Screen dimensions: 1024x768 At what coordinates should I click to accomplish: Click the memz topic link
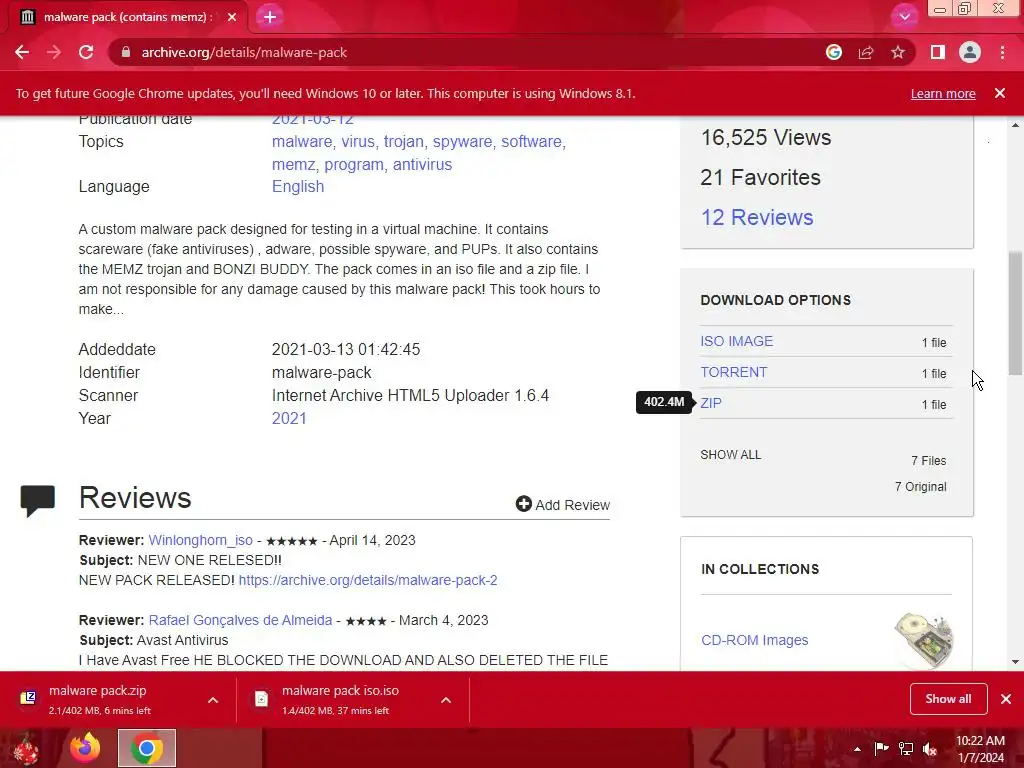[293, 165]
